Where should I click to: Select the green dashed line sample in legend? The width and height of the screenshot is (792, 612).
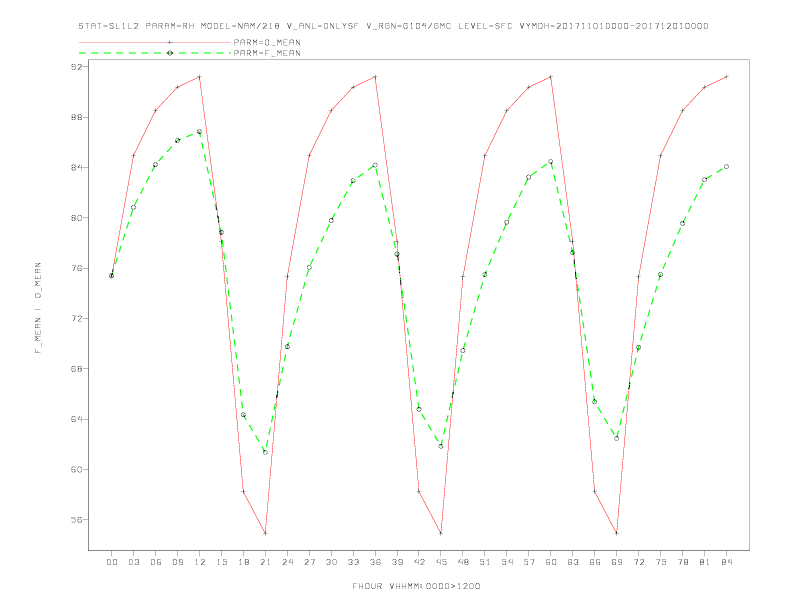(155, 53)
